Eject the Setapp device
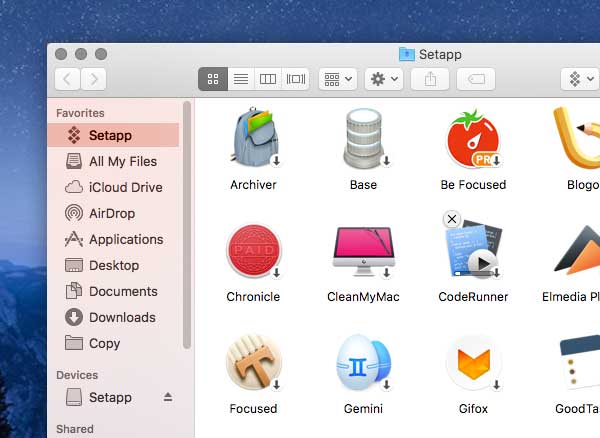 168,397
